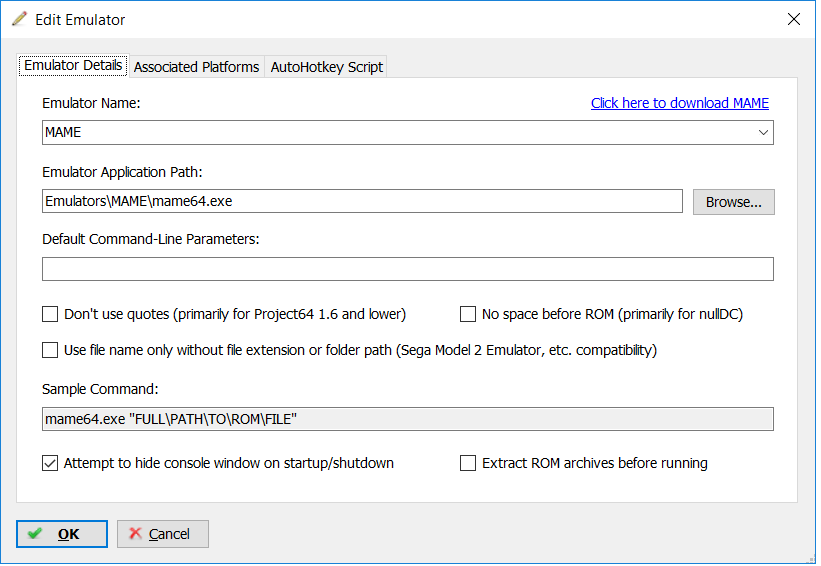Open the AutoHotkey Script tab

[x=327, y=67]
